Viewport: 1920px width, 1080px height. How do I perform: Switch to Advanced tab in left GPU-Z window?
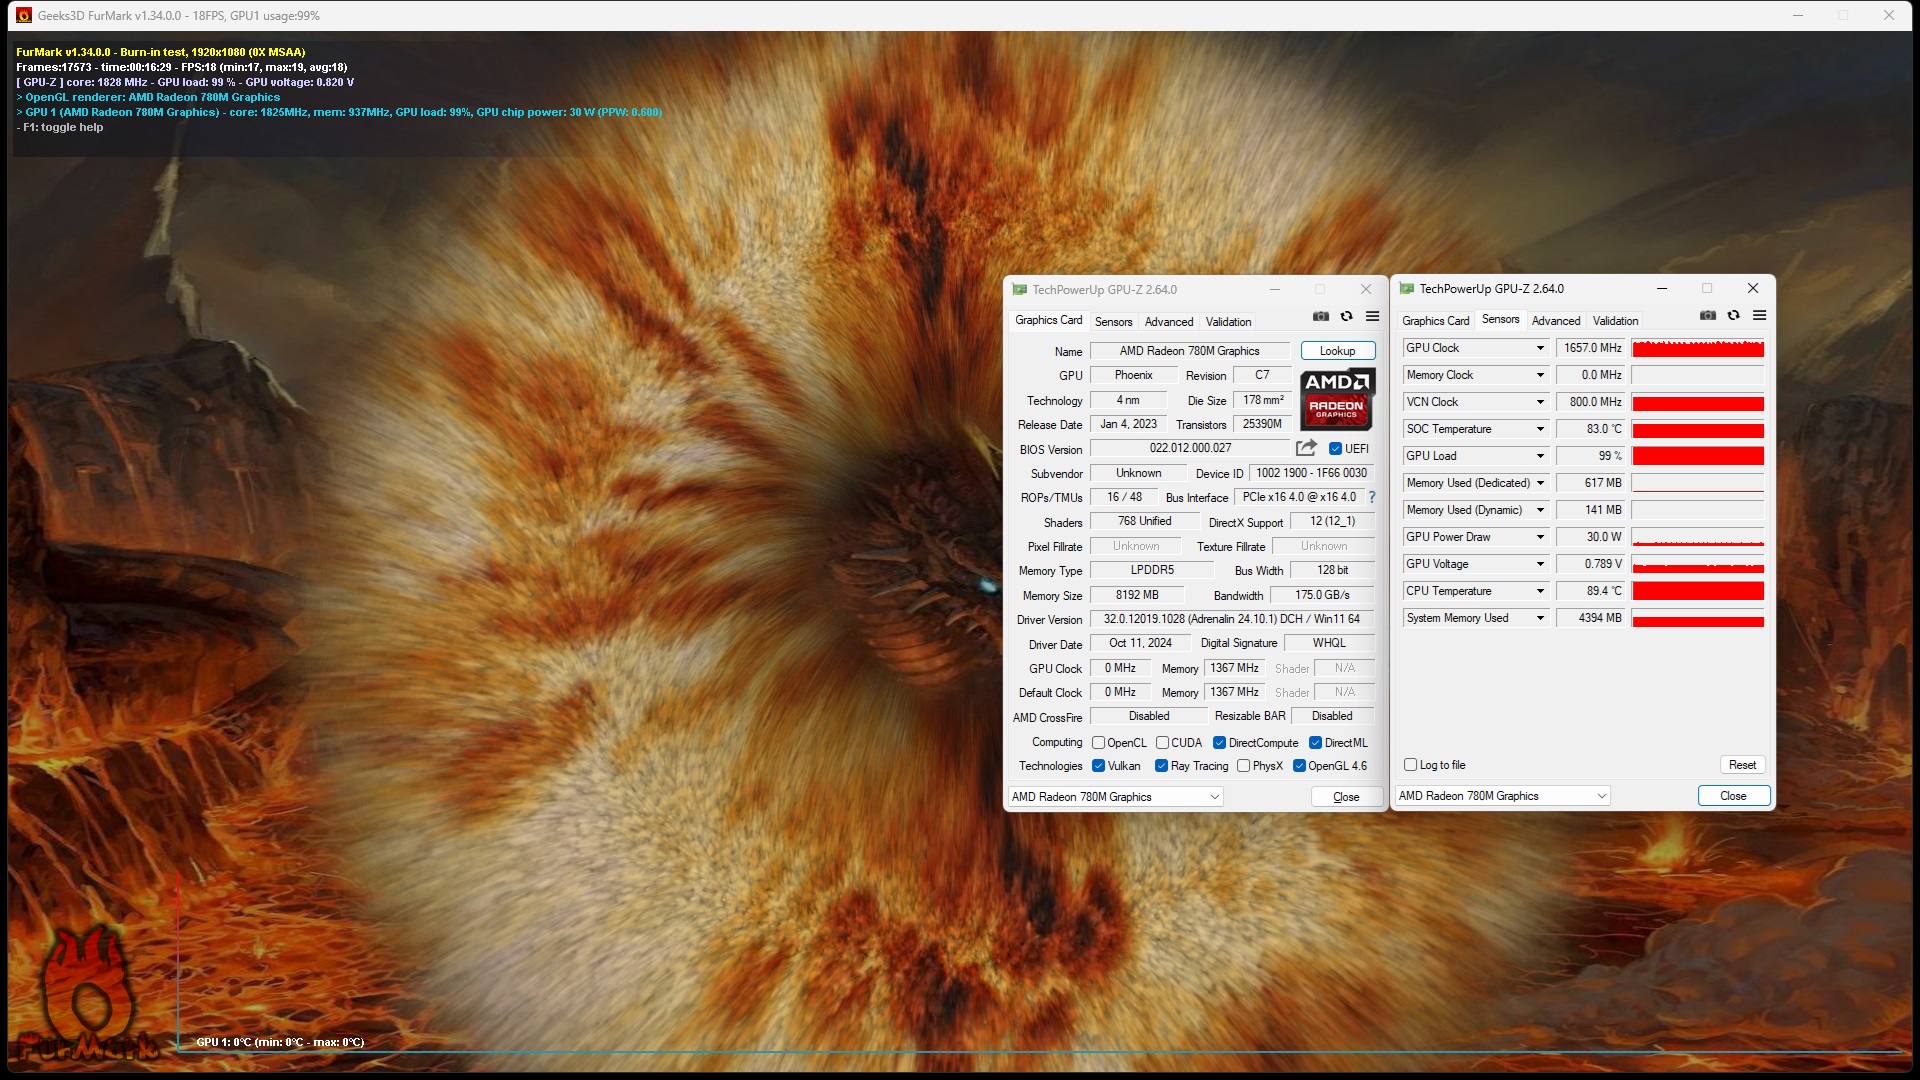(1169, 322)
